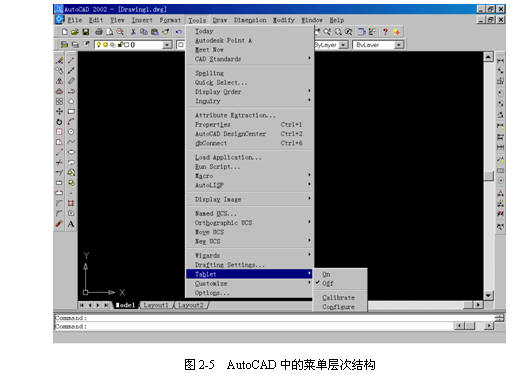Viewport: 513px width, 374px height.
Task: Click Calibrate in the Tablet submenu
Action: 339,297
